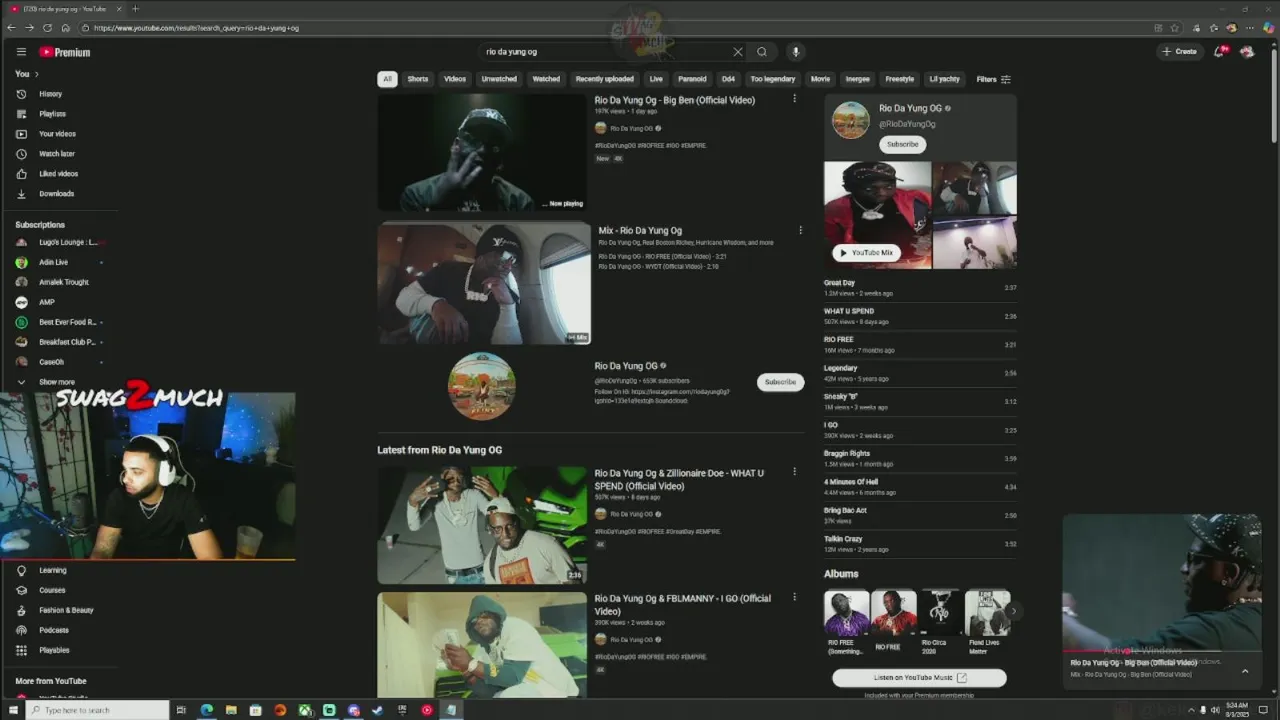Click the browser address bar URL
The width and height of the screenshot is (1280, 720).
coord(196,28)
